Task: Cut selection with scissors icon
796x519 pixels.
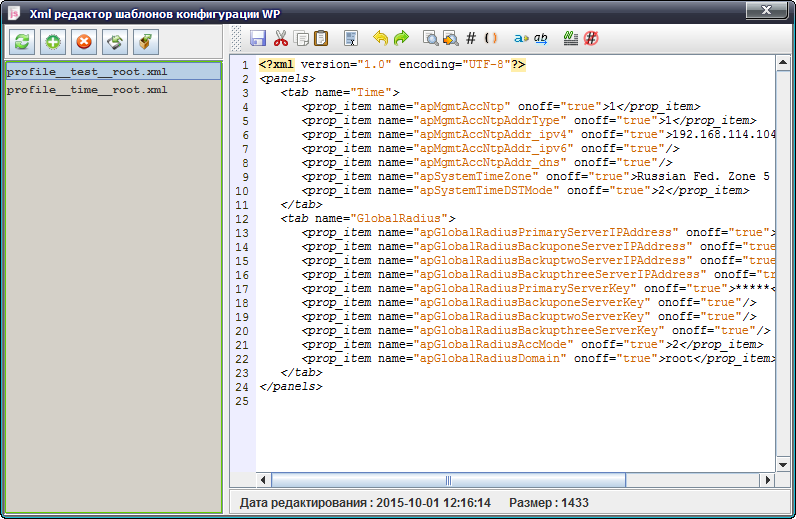Action: [280, 38]
